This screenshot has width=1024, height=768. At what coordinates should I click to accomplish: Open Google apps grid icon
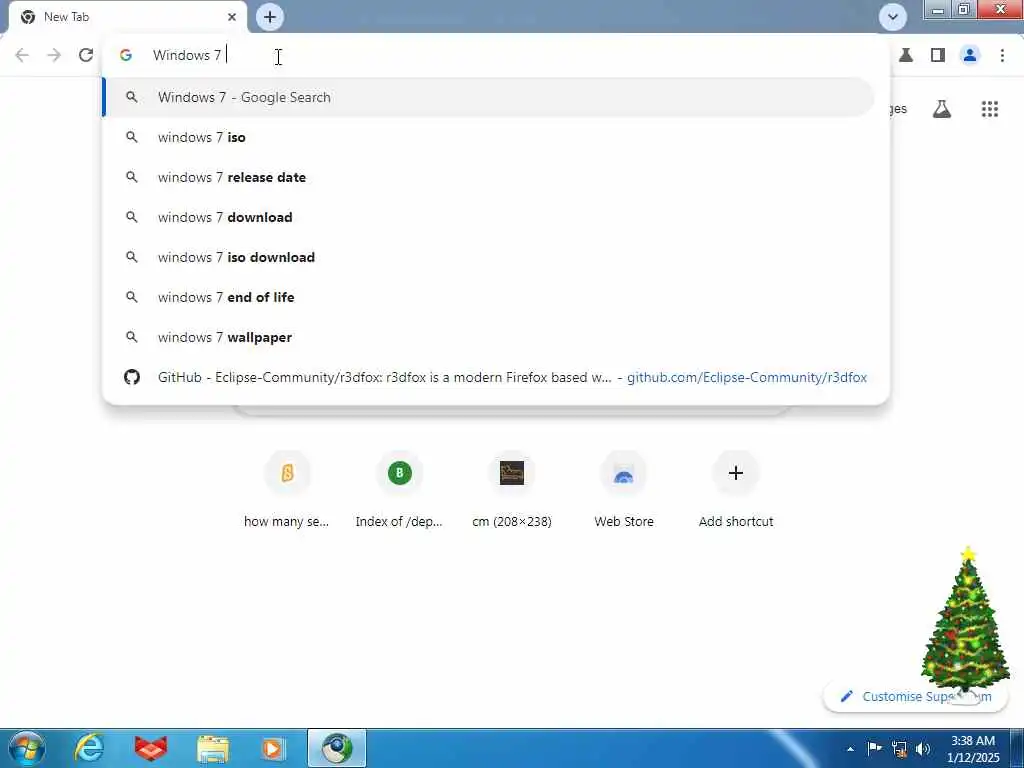pos(990,109)
